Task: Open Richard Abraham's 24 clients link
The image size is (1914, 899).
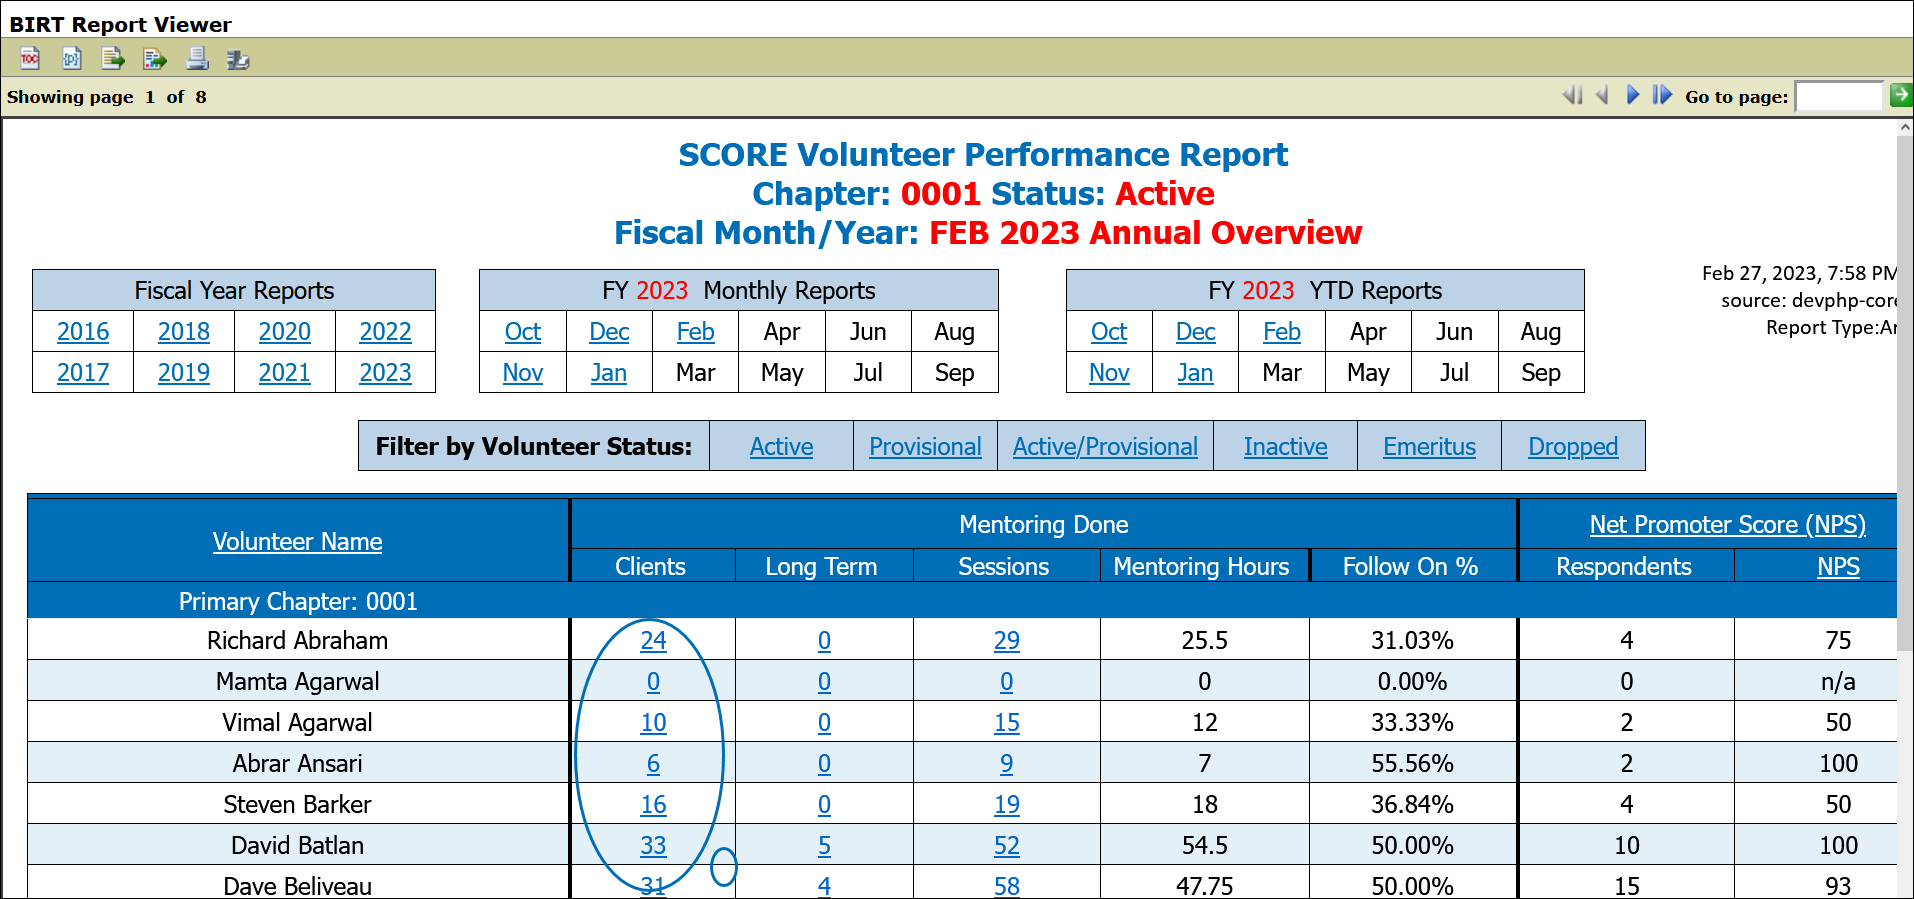Action: tap(653, 640)
